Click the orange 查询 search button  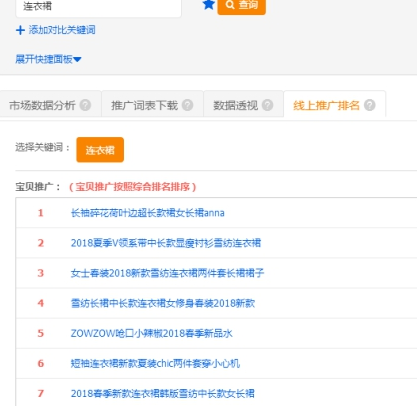[x=242, y=6]
